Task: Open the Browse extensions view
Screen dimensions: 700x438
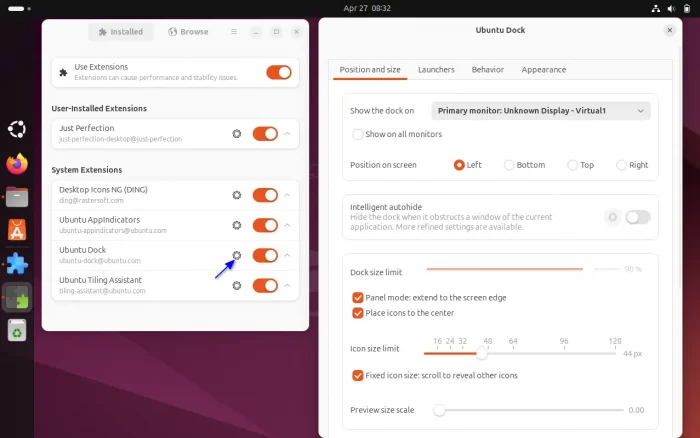Action: tap(187, 32)
